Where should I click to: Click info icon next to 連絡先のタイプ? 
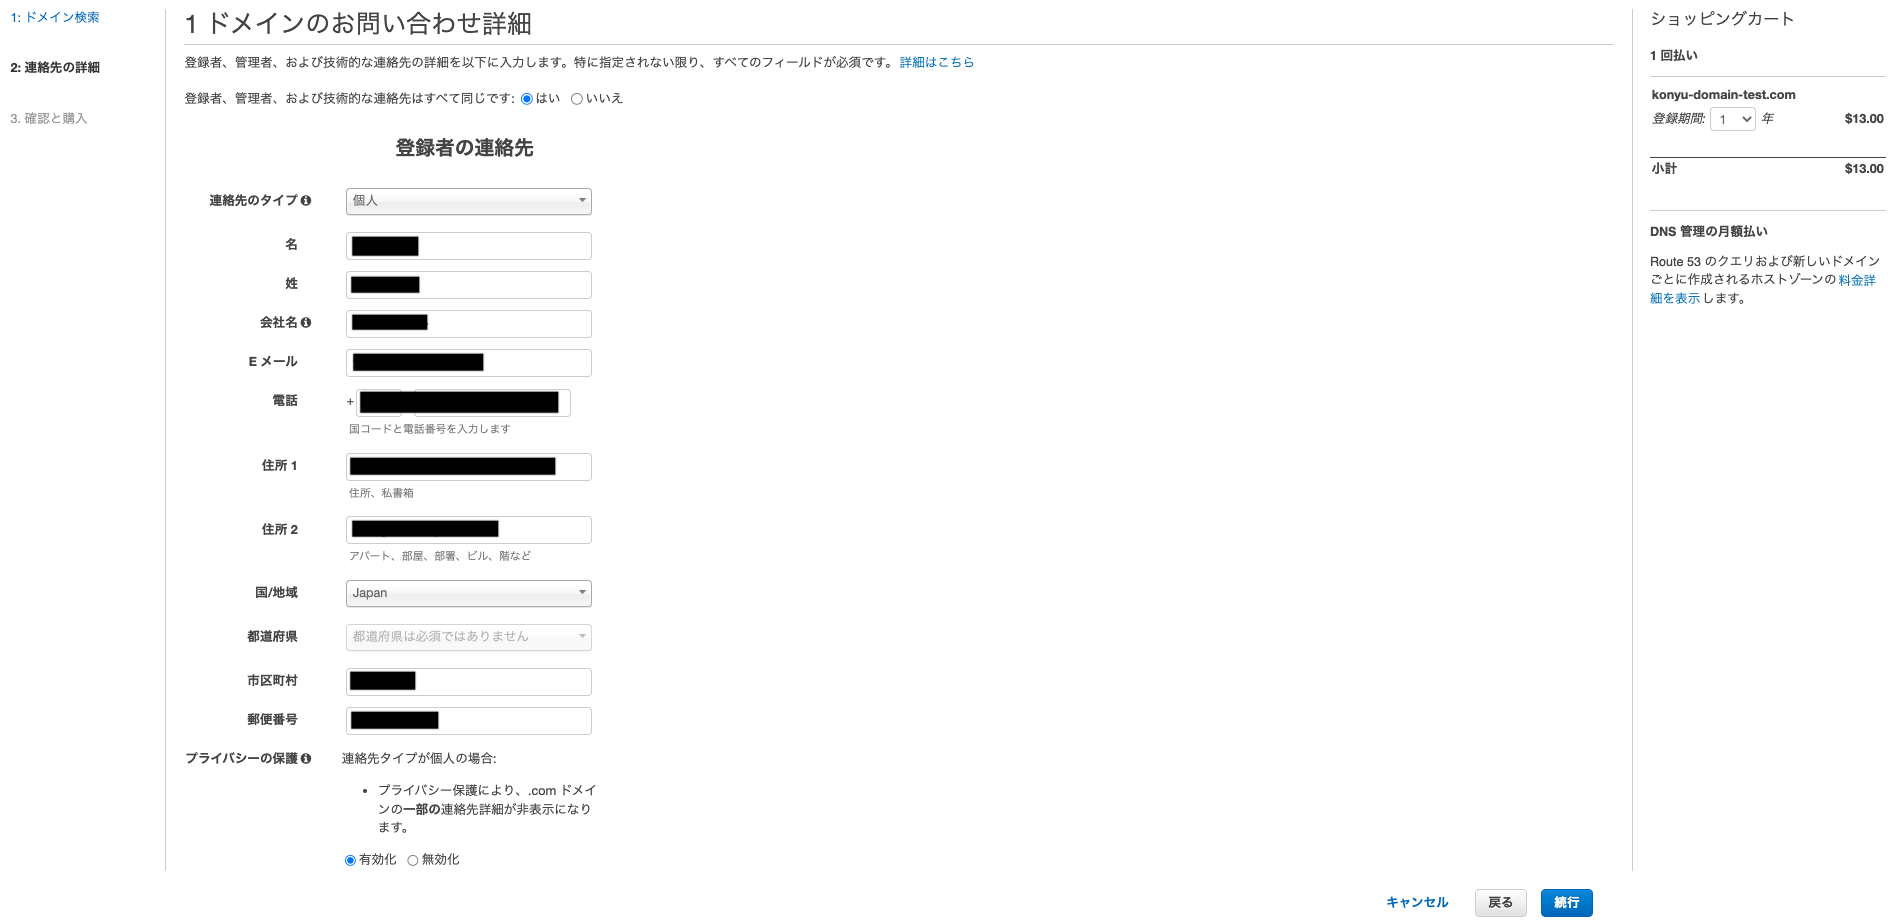pyautogui.click(x=306, y=201)
